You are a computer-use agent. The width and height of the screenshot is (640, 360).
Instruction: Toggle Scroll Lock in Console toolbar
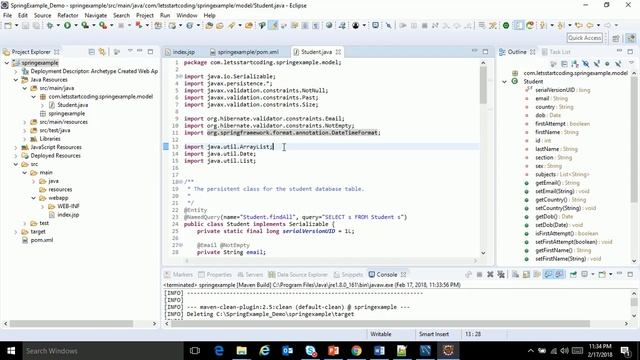pos(527,274)
